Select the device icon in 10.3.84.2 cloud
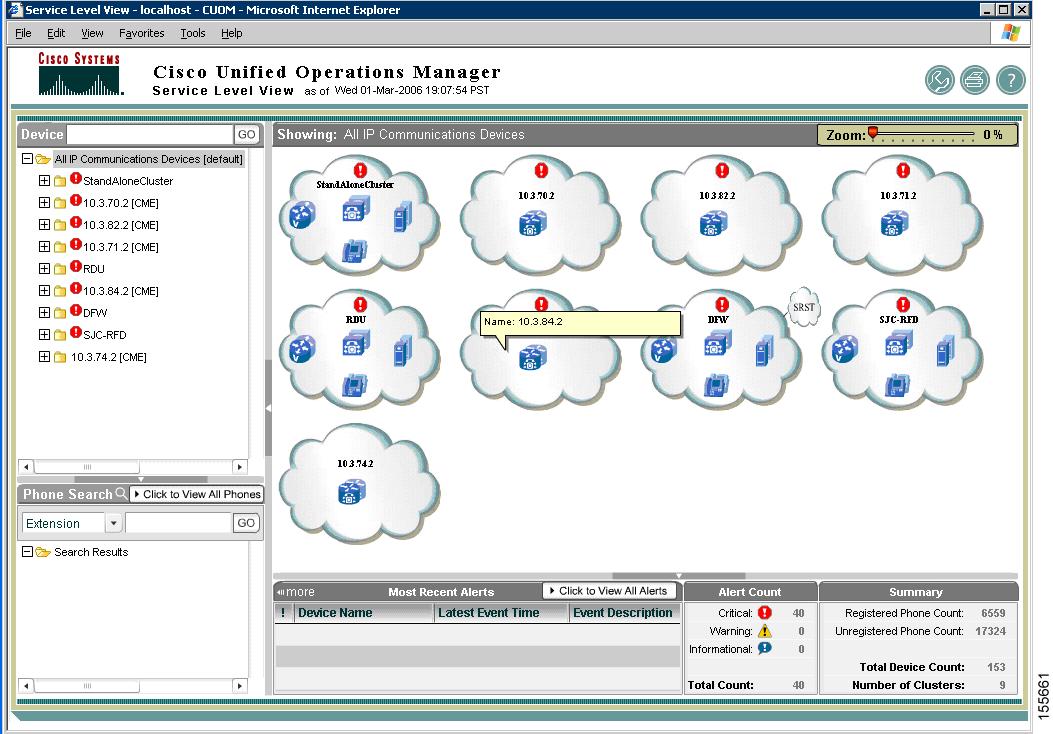The height and width of the screenshot is (734, 1053). pos(533,357)
